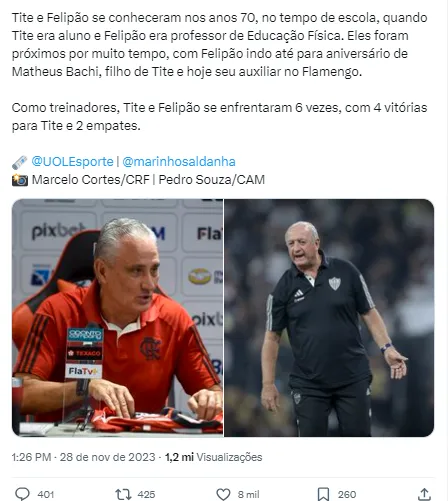Click the 260 bookmarks count
The height and width of the screenshot is (501, 448).
coord(347,494)
